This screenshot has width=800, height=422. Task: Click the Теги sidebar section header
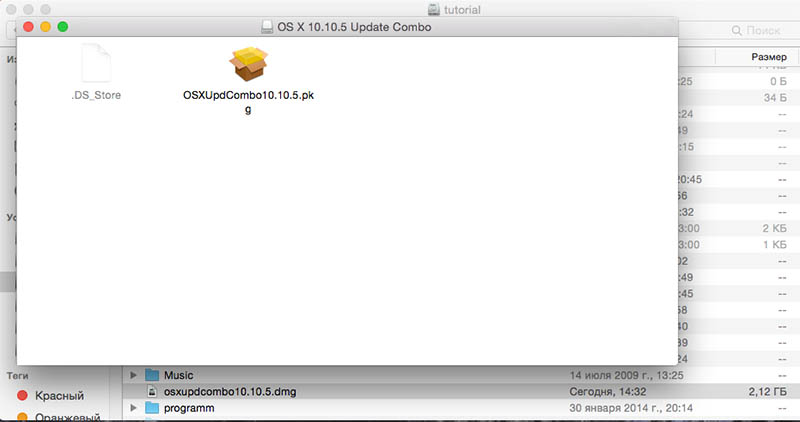click(17, 375)
